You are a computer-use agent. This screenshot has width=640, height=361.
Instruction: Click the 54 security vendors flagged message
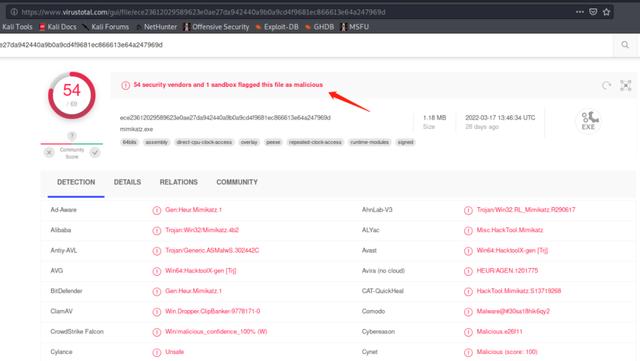tap(228, 85)
